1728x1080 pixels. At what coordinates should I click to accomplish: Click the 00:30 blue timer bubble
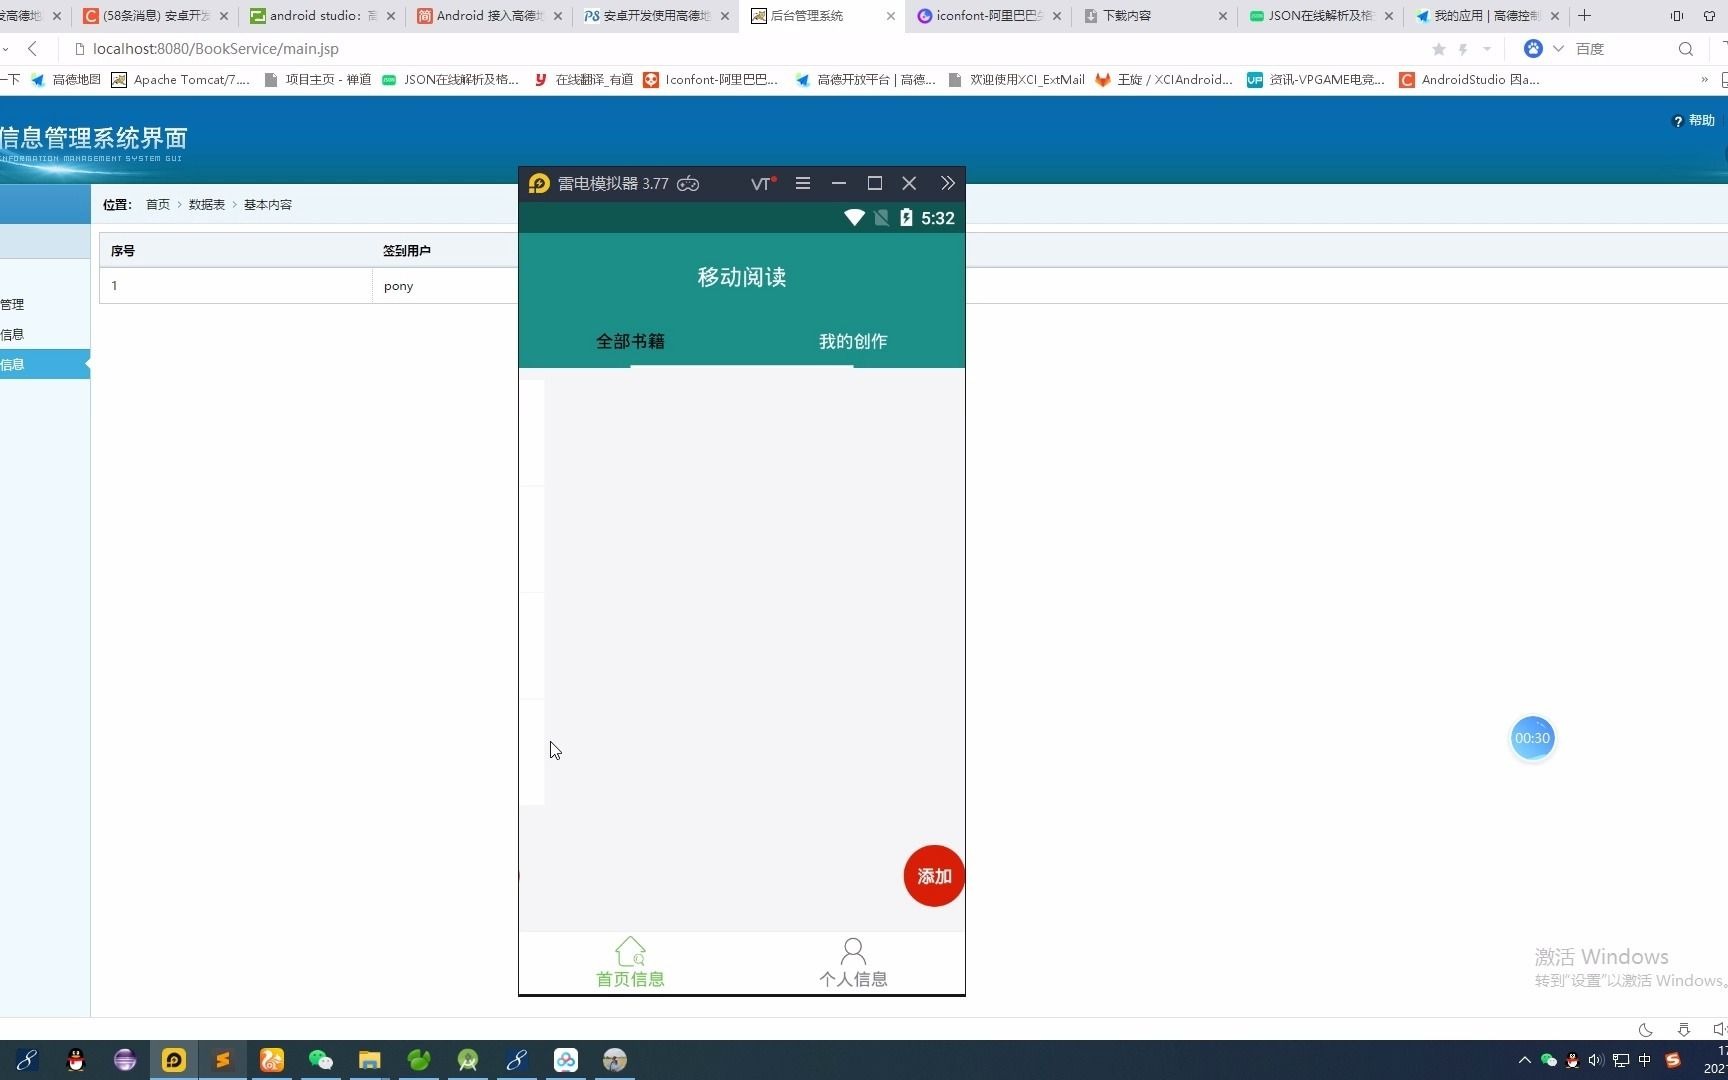coord(1532,738)
